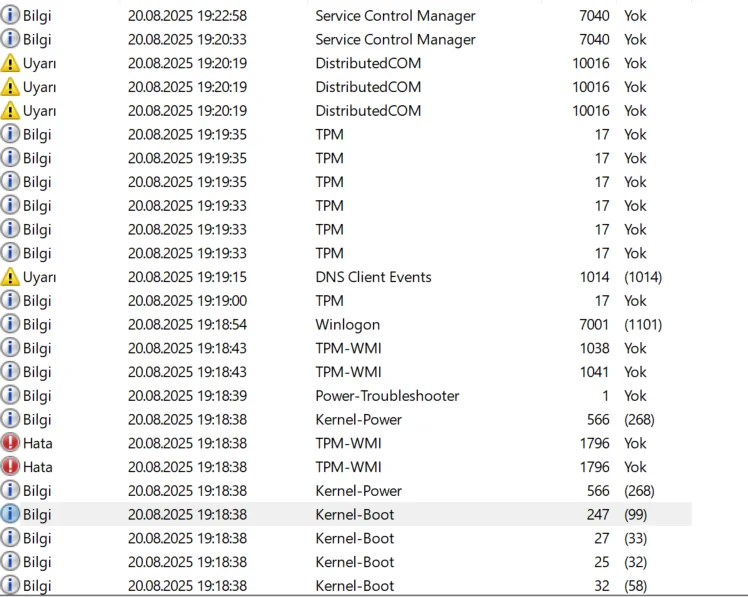Click event ID 7001 in the list
Viewport: 748px width, 597px height.
click(594, 325)
